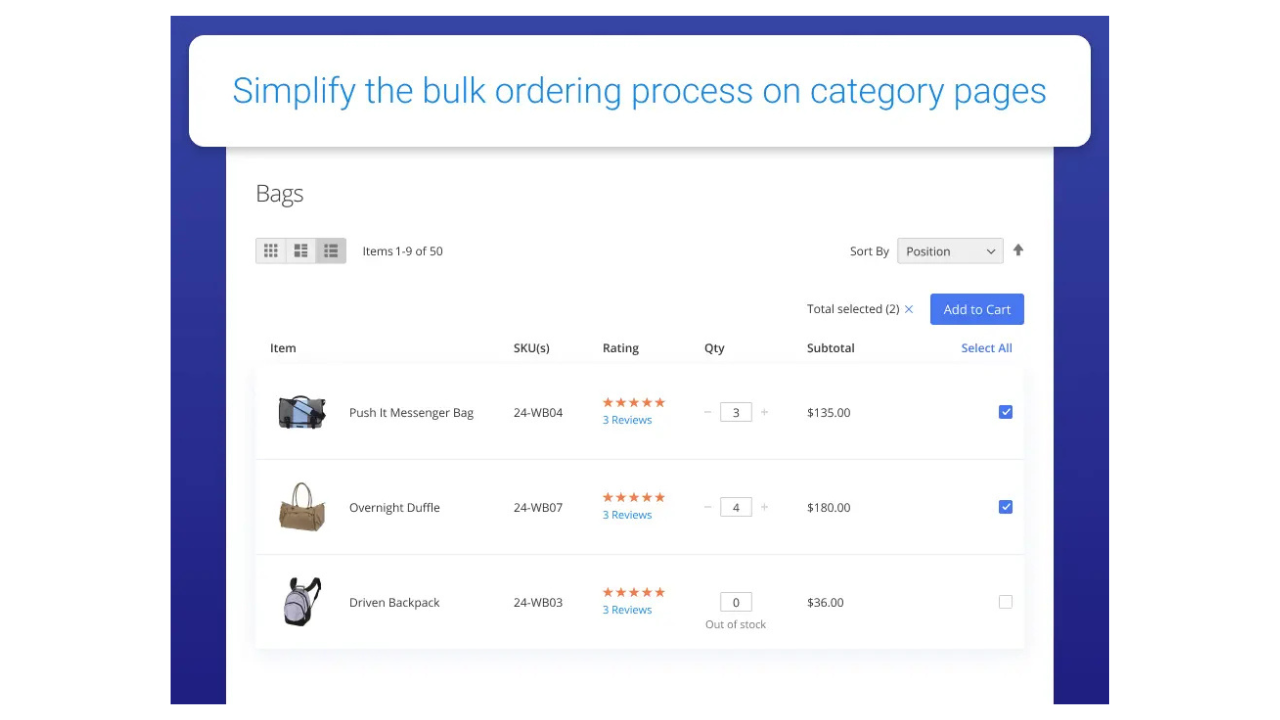The width and height of the screenshot is (1280, 720).
Task: Click the Add to Cart button
Action: 976,309
